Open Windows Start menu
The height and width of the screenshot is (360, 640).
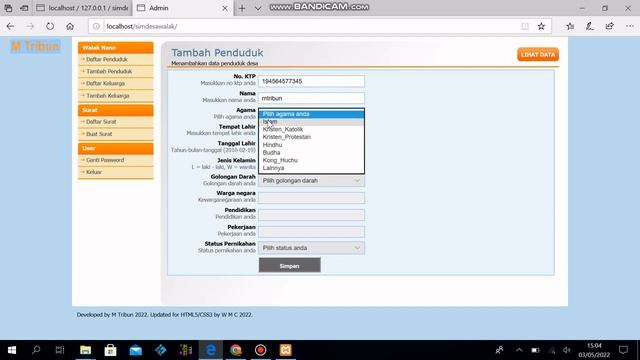click(x=12, y=350)
